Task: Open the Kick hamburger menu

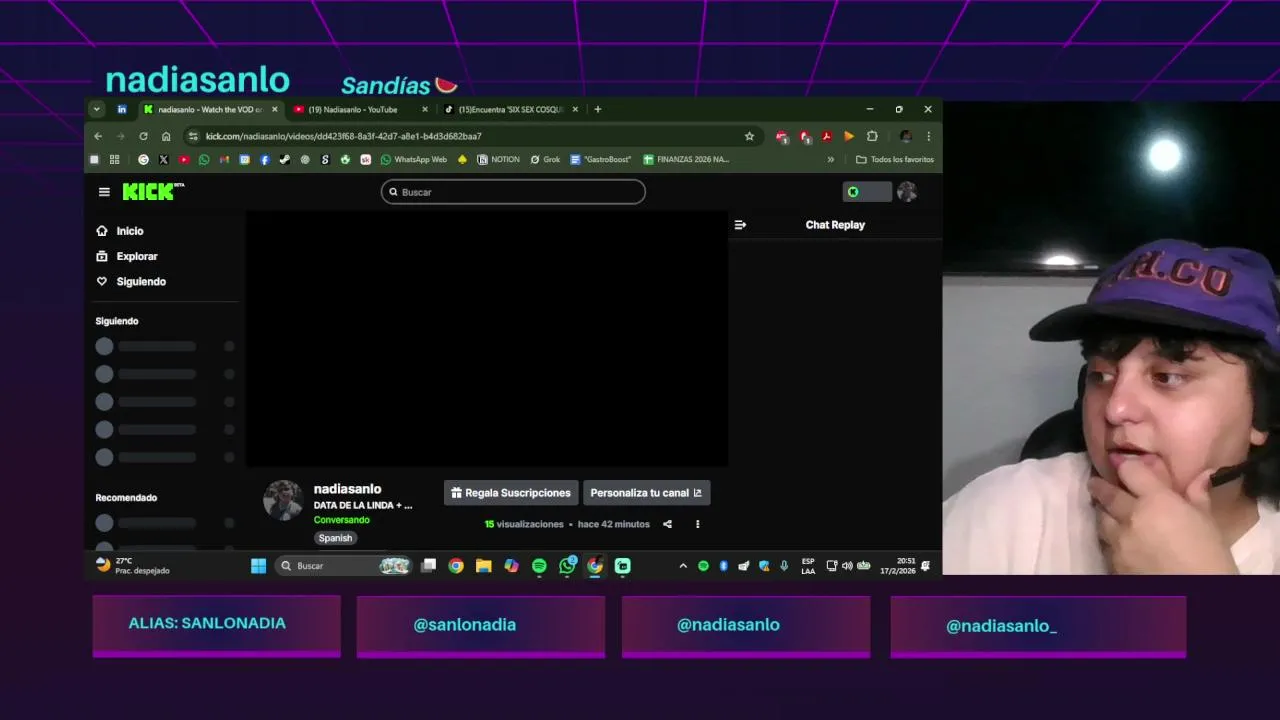Action: 104,192
